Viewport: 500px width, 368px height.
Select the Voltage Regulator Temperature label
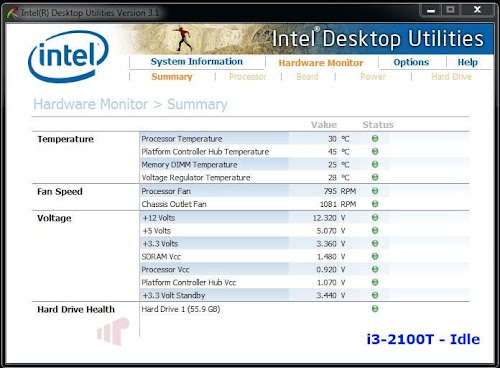click(196, 178)
